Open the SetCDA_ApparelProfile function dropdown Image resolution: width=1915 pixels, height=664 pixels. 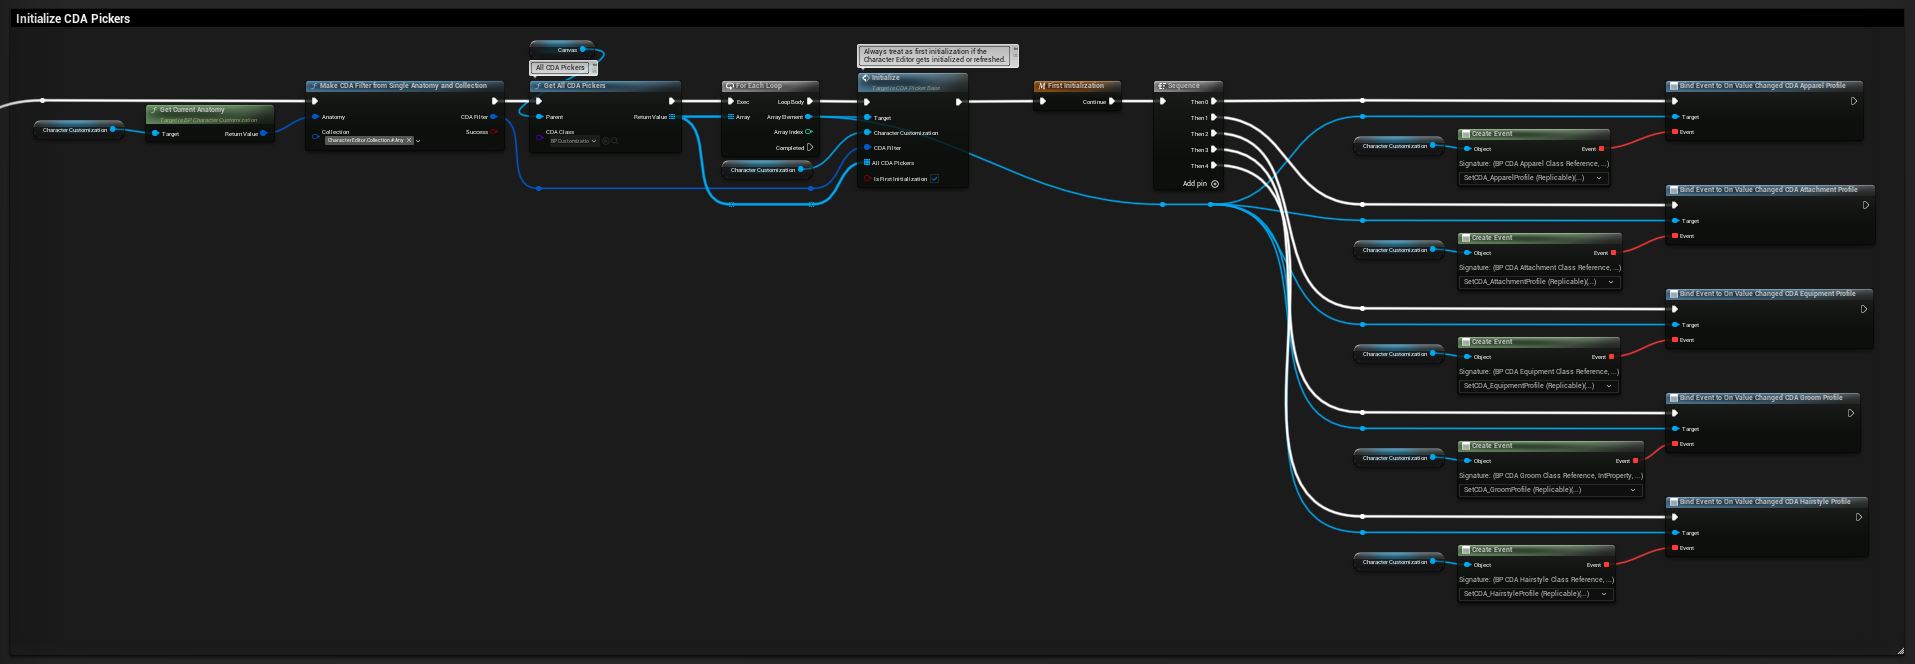coord(1598,178)
